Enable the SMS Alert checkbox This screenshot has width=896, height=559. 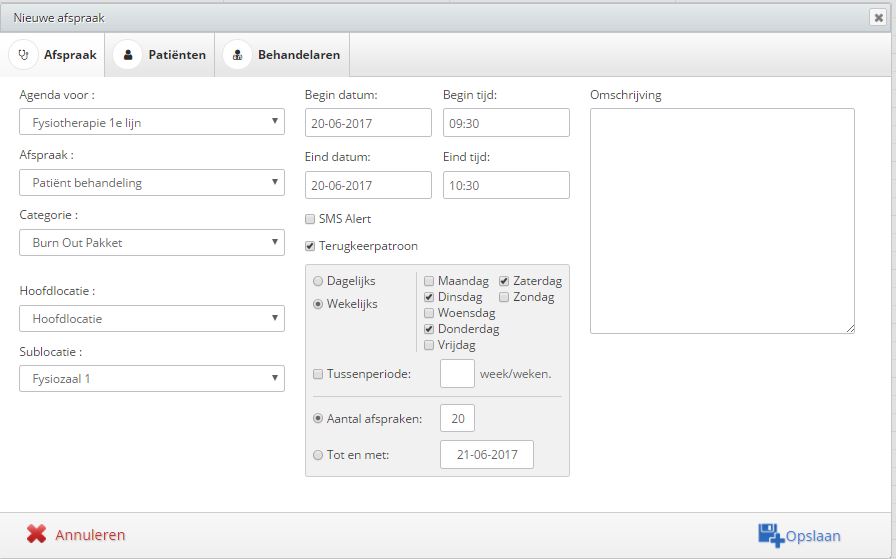tap(310, 219)
